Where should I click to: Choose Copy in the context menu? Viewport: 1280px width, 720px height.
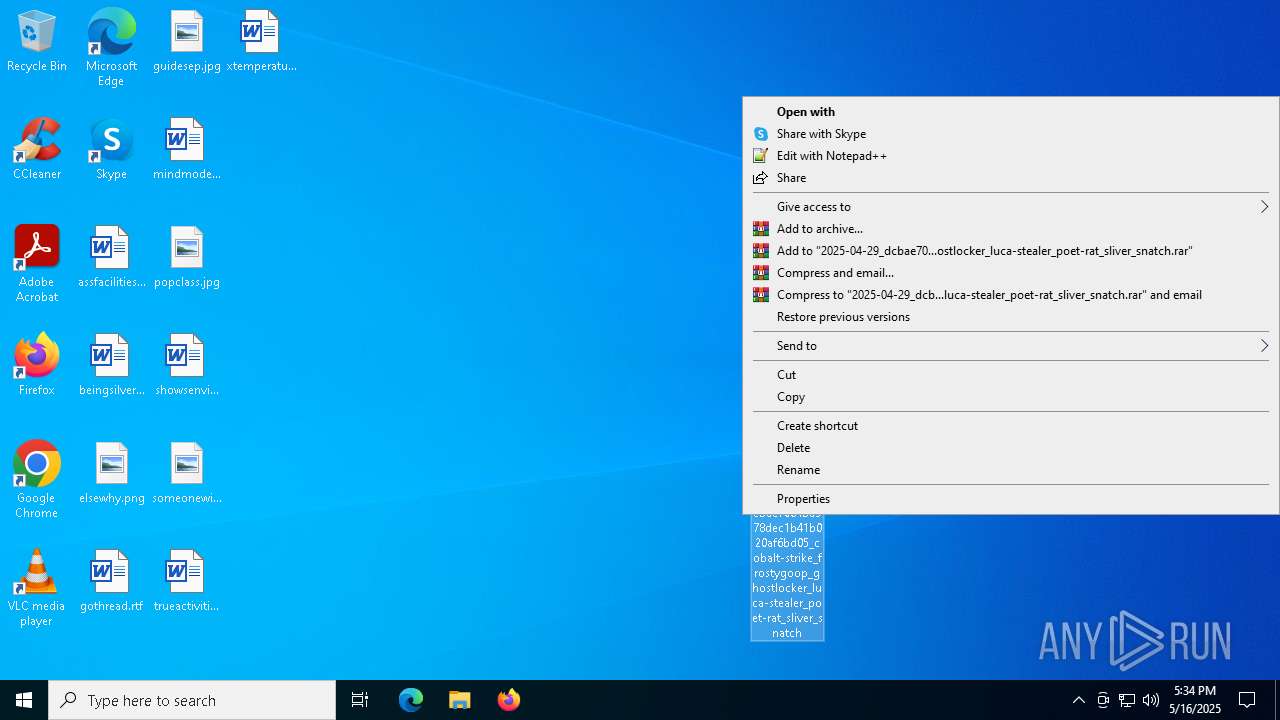tap(1010, 397)
